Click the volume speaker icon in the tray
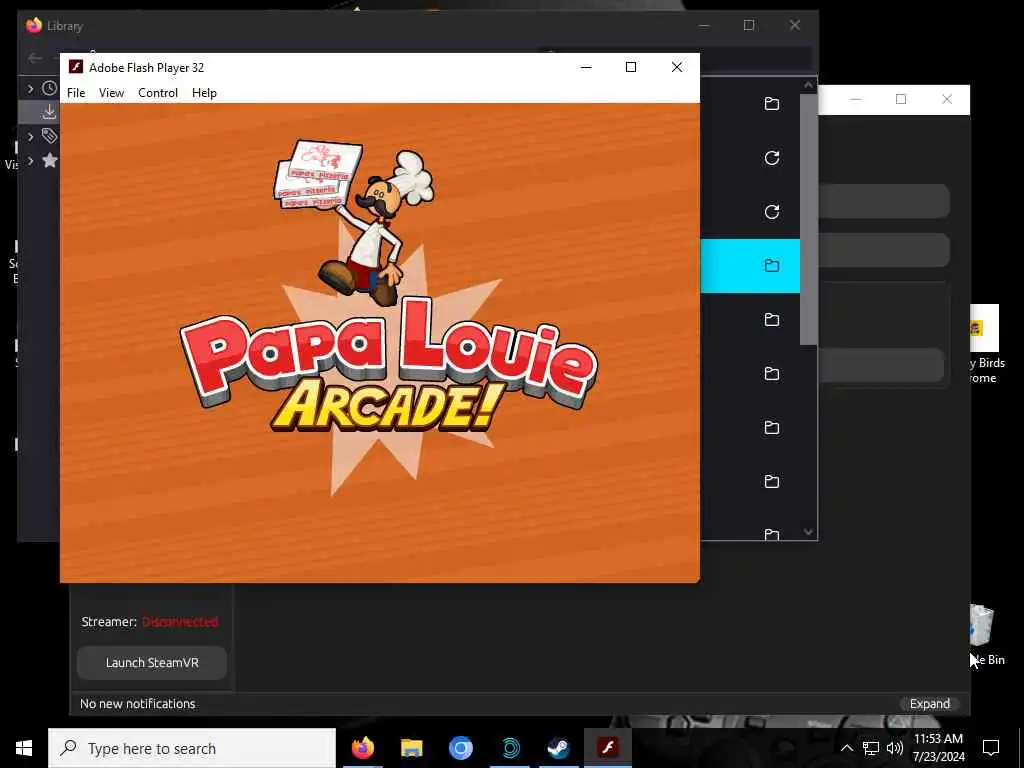Viewport: 1024px width, 768px height. [x=895, y=748]
